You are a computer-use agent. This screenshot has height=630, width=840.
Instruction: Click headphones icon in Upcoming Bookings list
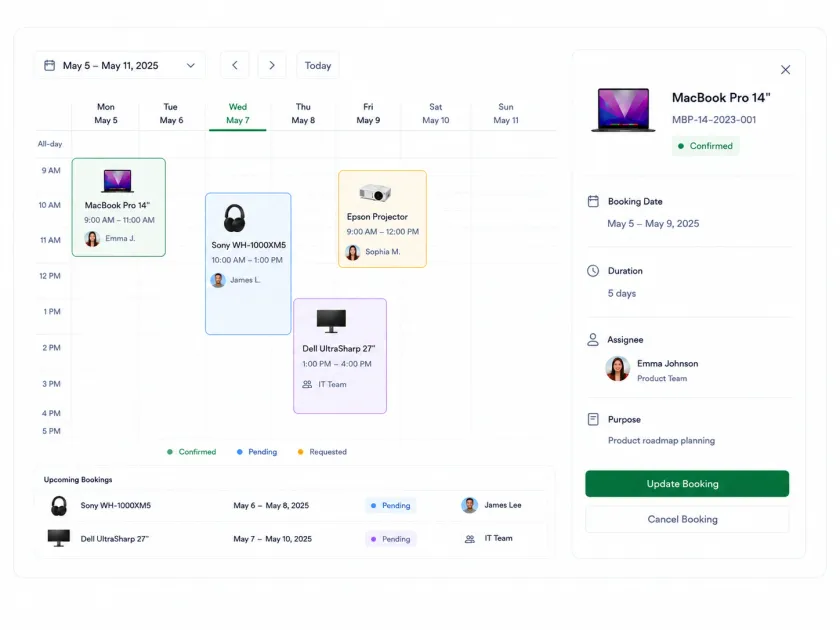[x=59, y=506]
